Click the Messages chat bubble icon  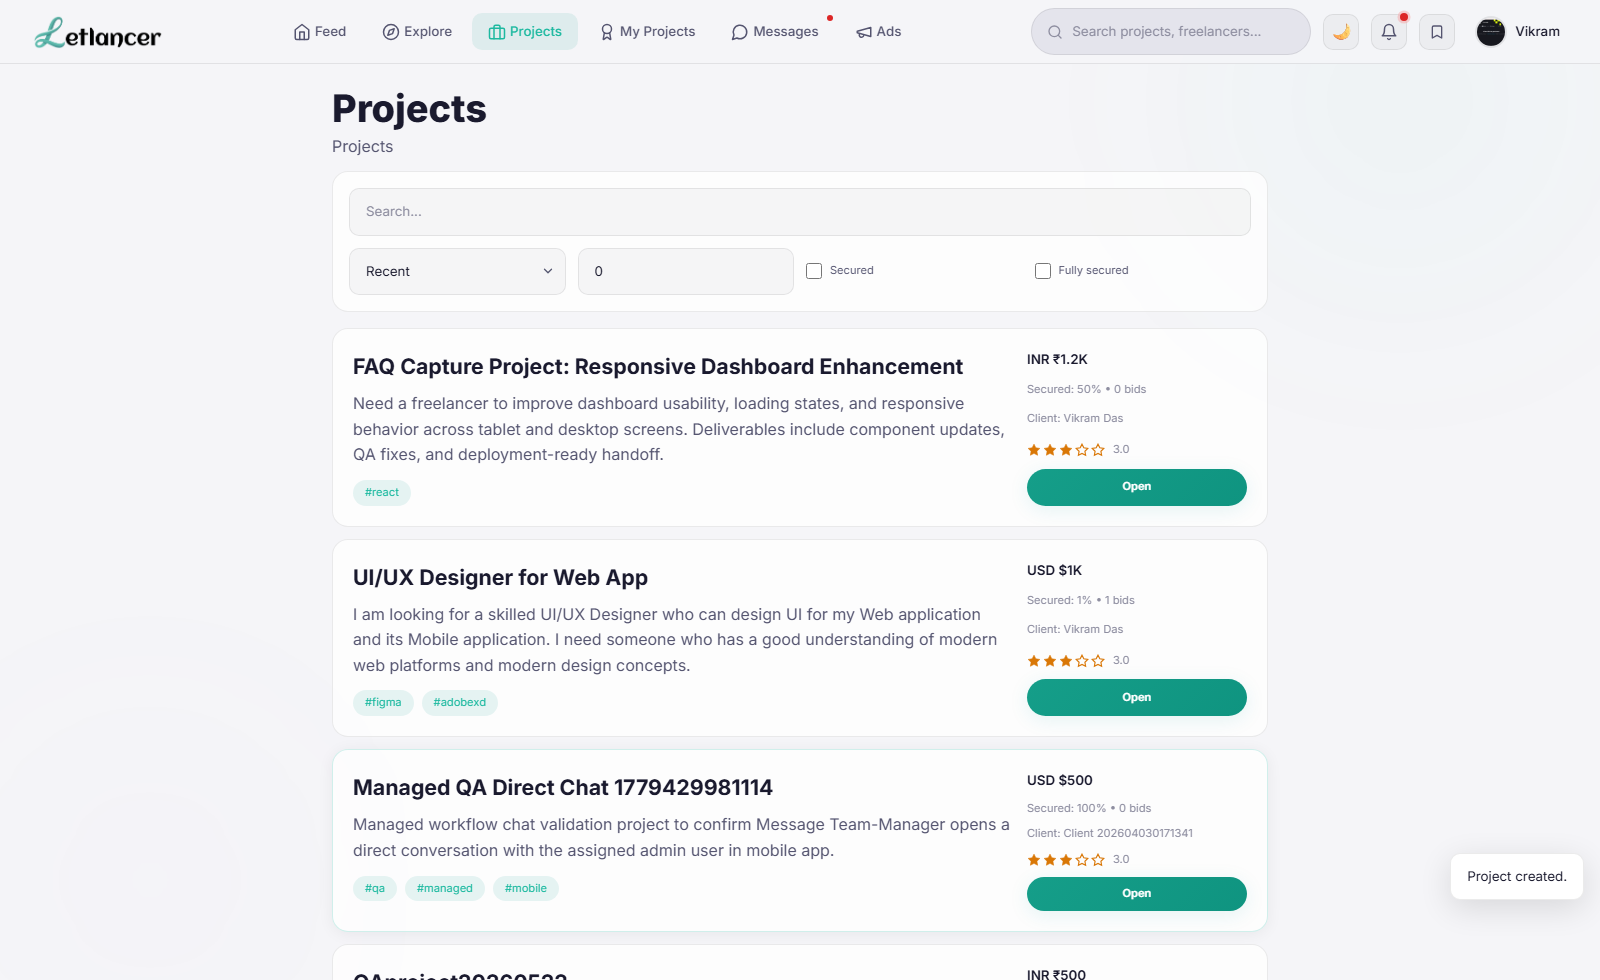(x=740, y=32)
